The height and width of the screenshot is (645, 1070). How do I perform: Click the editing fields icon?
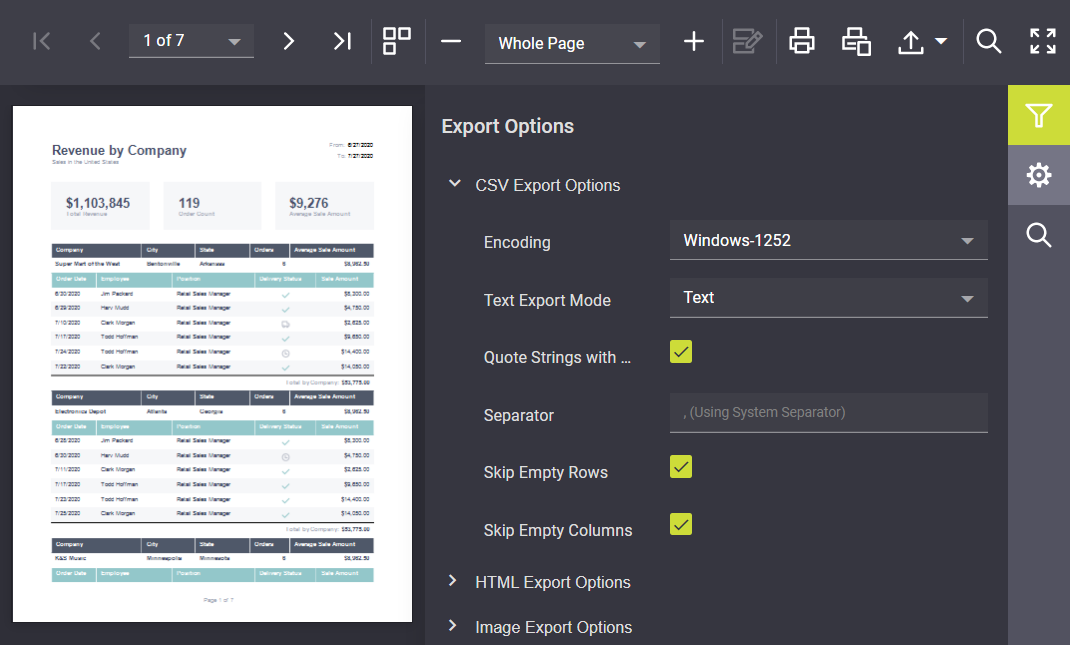click(747, 41)
